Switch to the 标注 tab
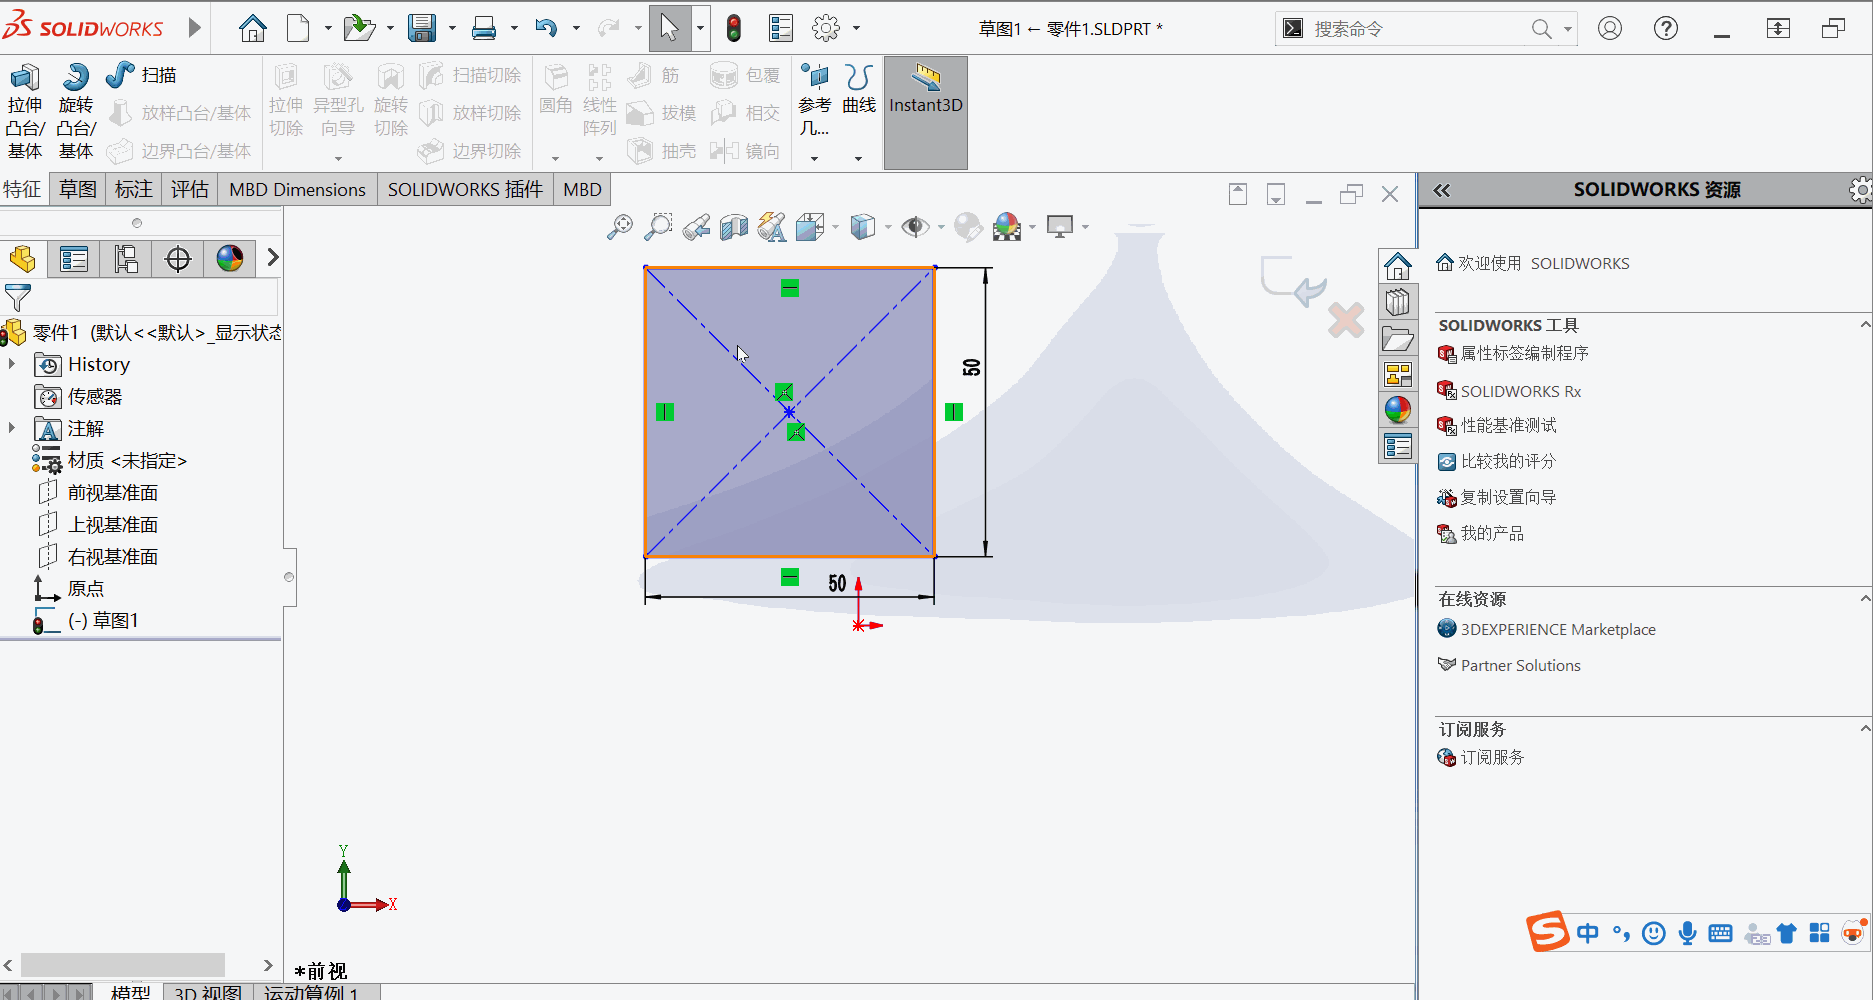This screenshot has height=1000, width=1873. [x=134, y=189]
